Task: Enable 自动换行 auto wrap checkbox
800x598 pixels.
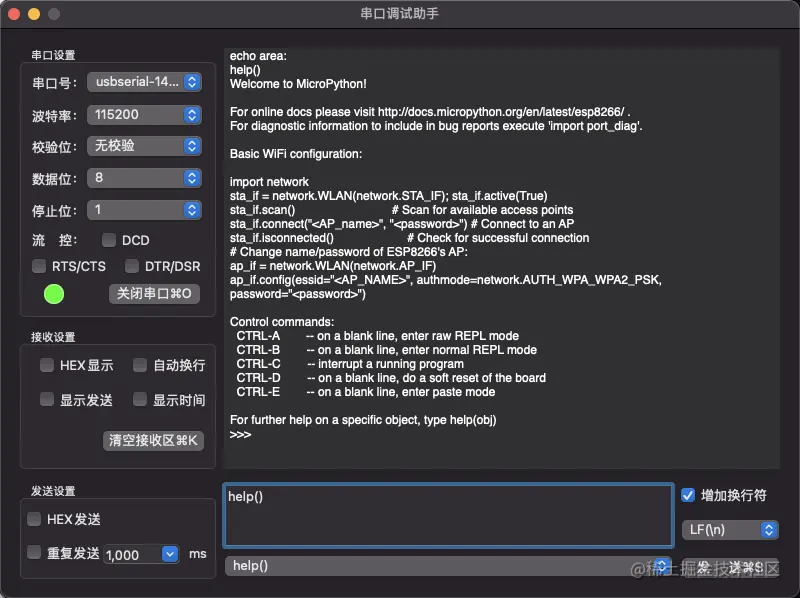Action: click(140, 365)
